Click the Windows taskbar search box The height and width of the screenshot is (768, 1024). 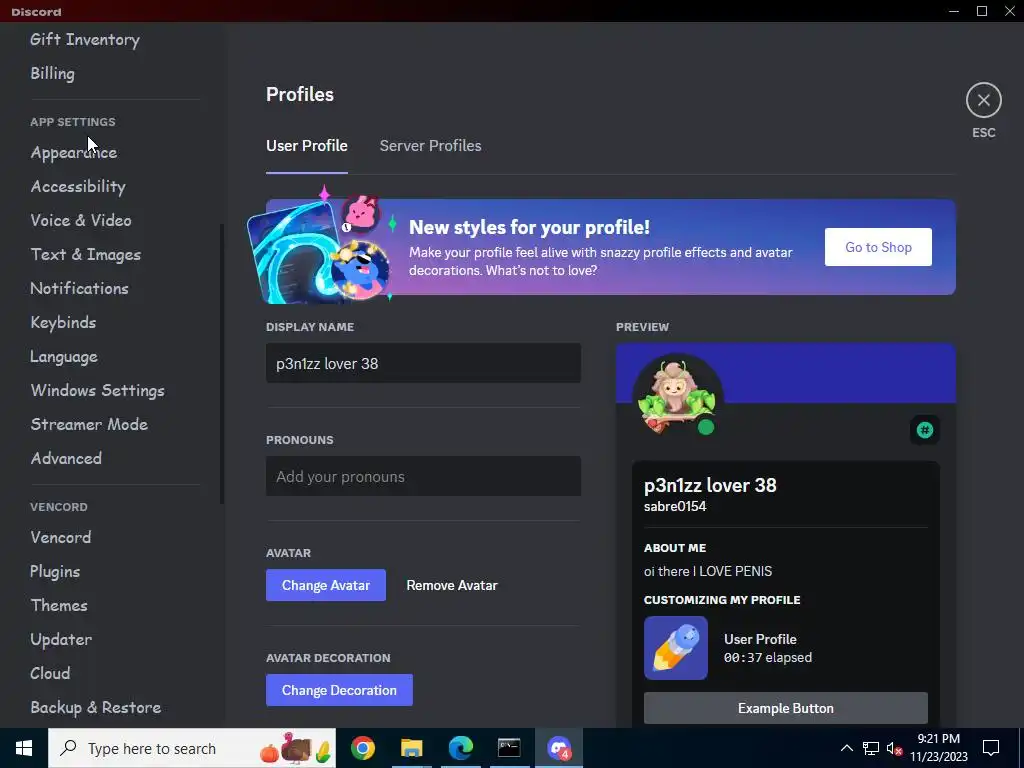pos(192,748)
